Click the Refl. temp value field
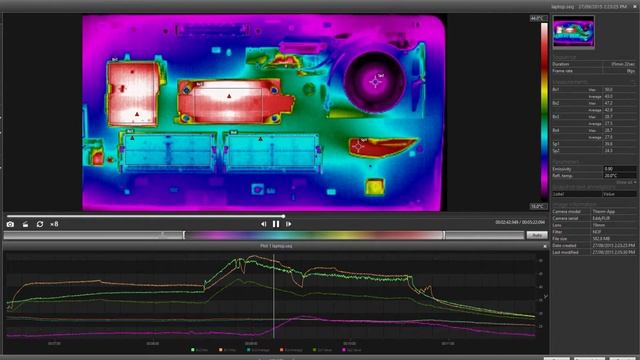 [619, 176]
